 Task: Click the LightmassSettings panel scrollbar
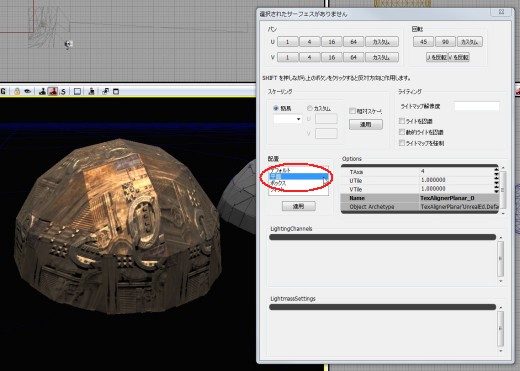coord(501,329)
